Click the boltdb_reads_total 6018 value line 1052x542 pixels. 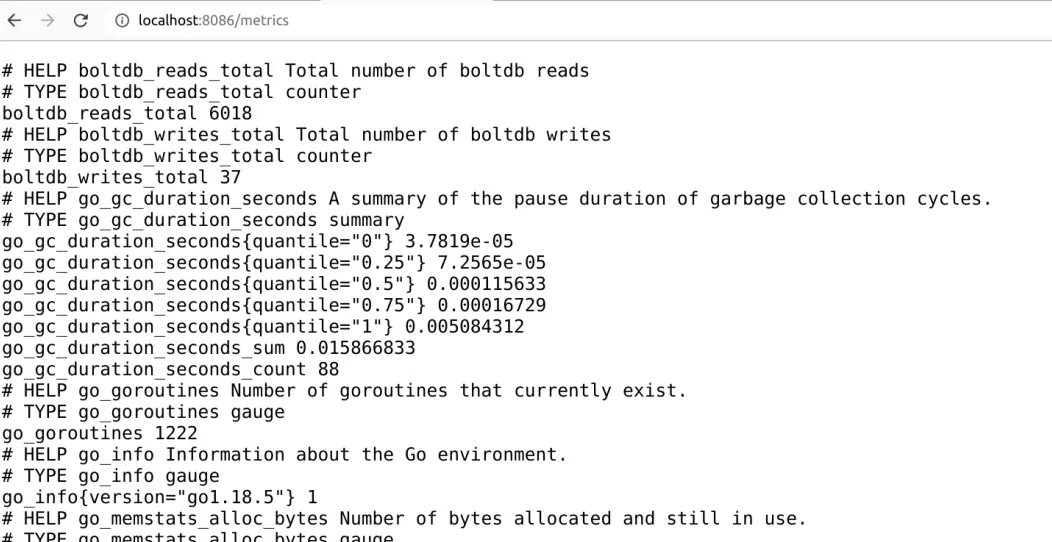coord(127,113)
